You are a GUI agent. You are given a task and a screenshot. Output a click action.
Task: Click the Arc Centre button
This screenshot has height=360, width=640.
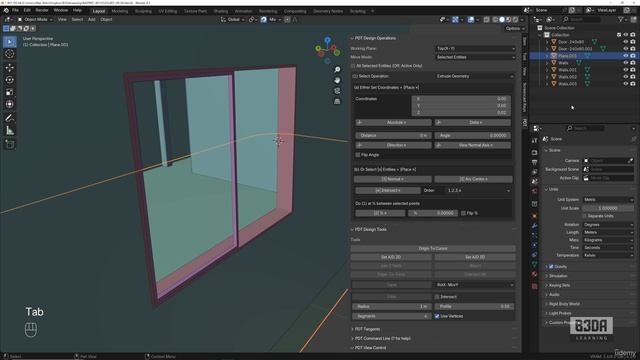tap(473, 179)
